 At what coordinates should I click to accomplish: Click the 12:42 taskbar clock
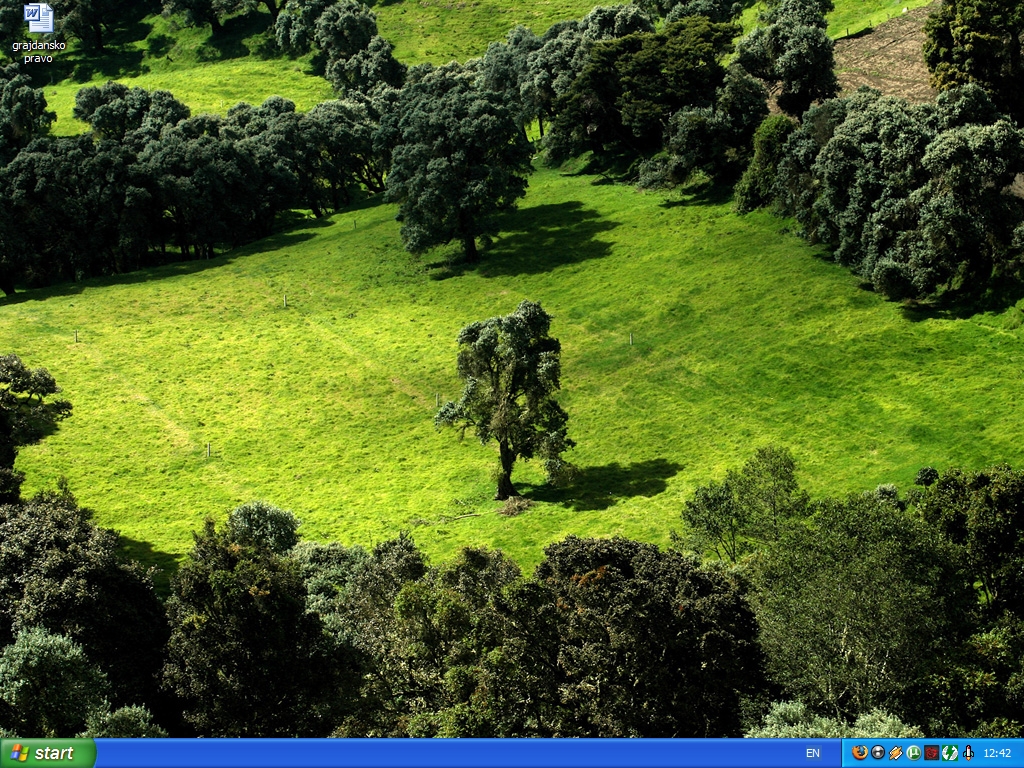click(997, 753)
